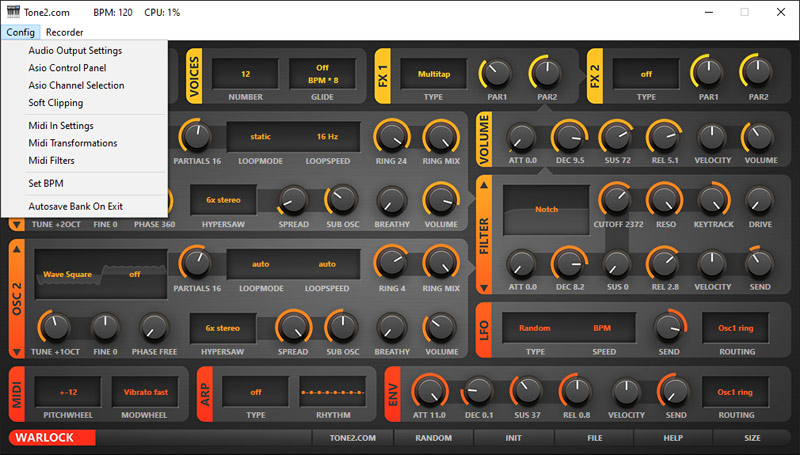Open the filter type Notch selector
This screenshot has width=800, height=455.
pos(545,209)
